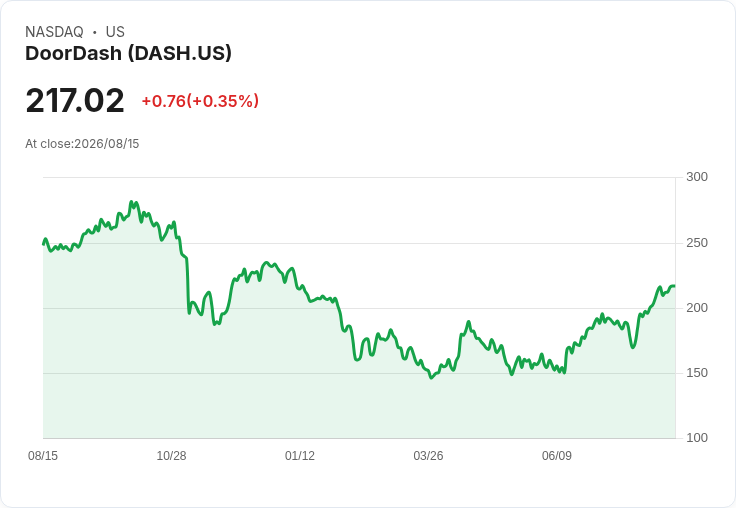Click the 01/12 x-axis date
The height and width of the screenshot is (508, 736).
pos(299,455)
